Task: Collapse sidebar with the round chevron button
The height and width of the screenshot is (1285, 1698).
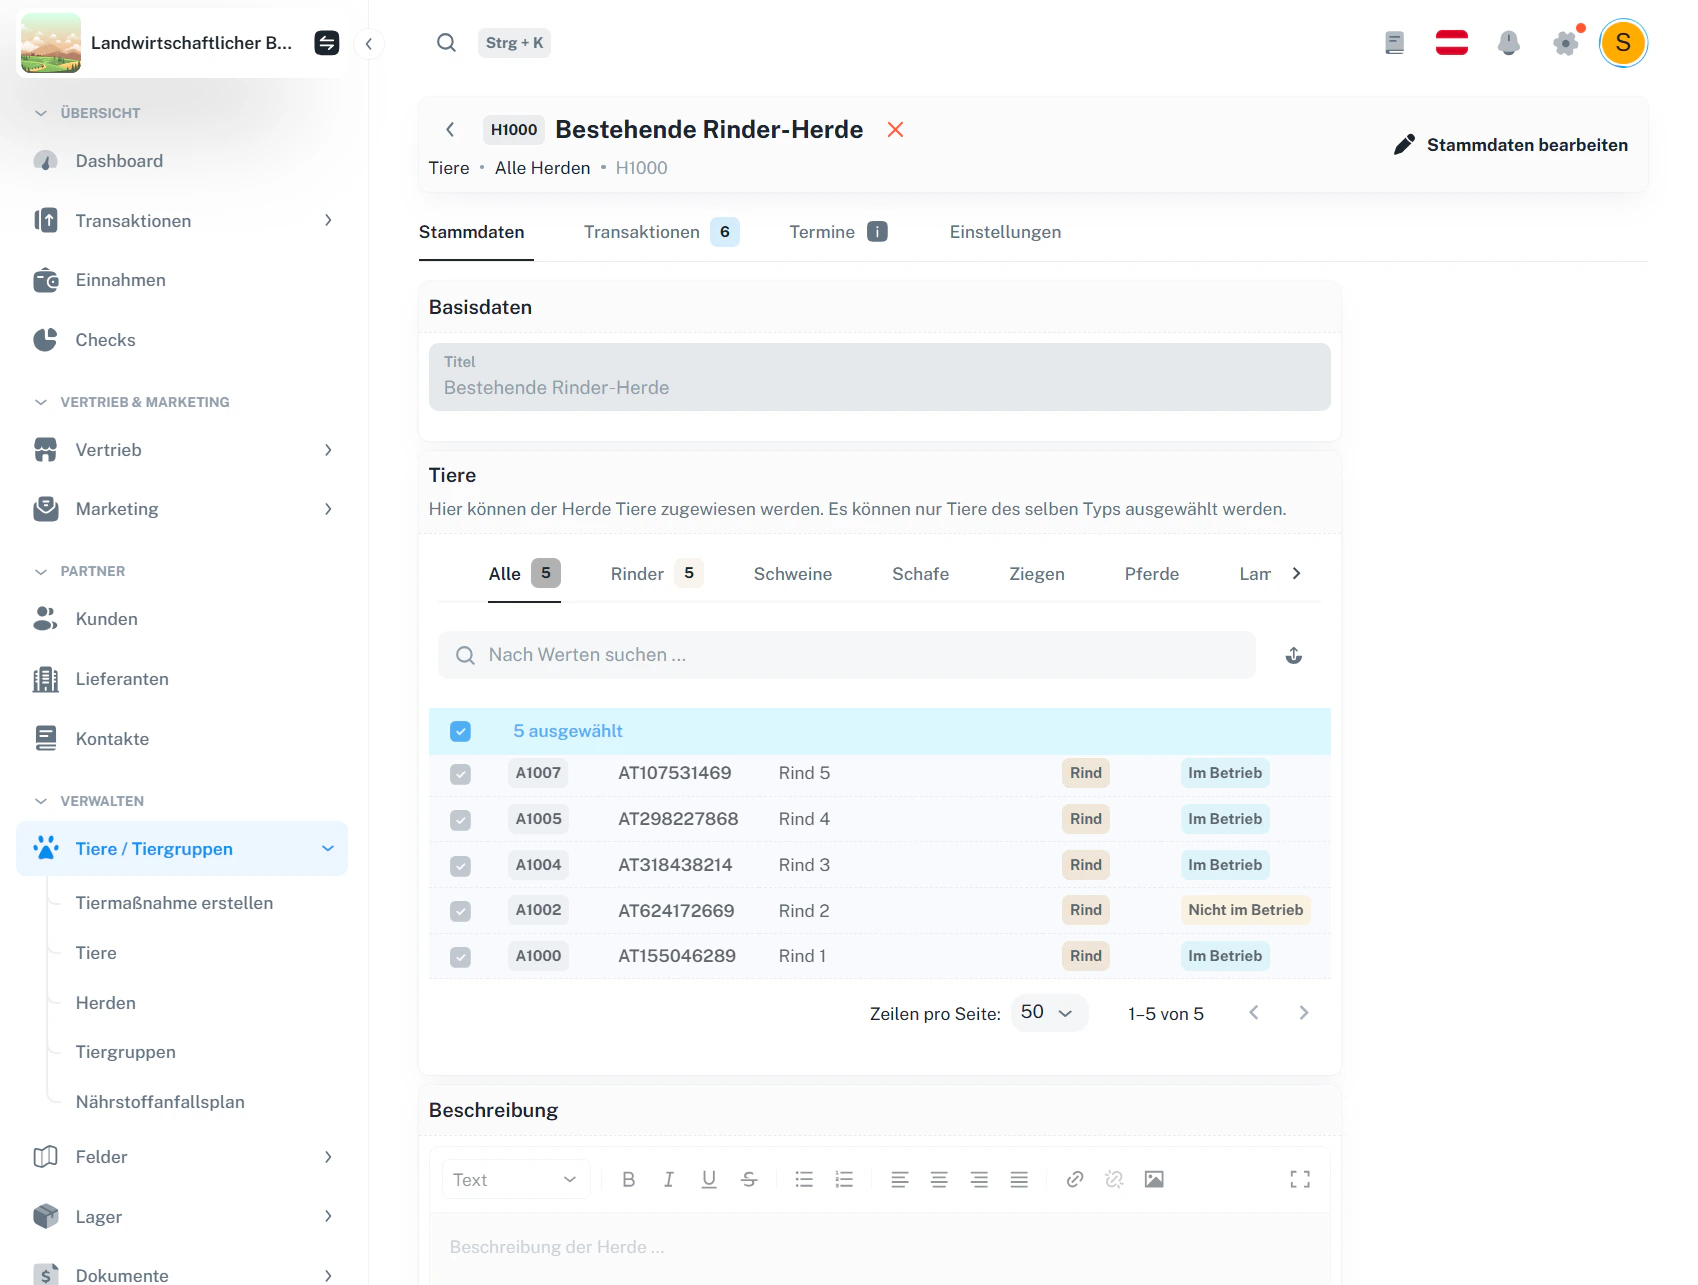Action: pos(369,43)
